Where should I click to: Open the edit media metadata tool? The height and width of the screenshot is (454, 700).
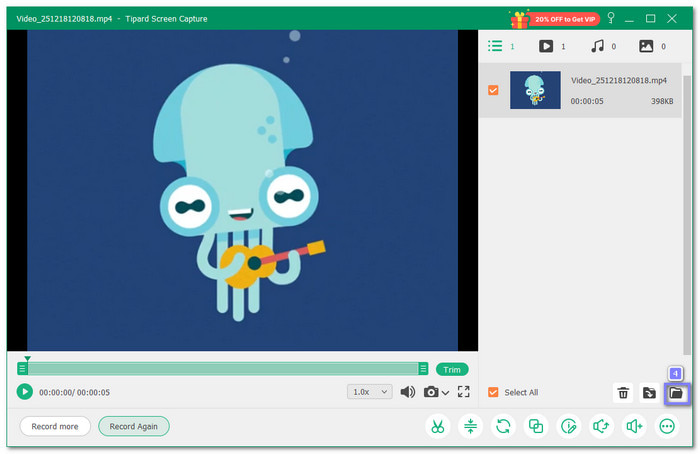[x=569, y=426]
